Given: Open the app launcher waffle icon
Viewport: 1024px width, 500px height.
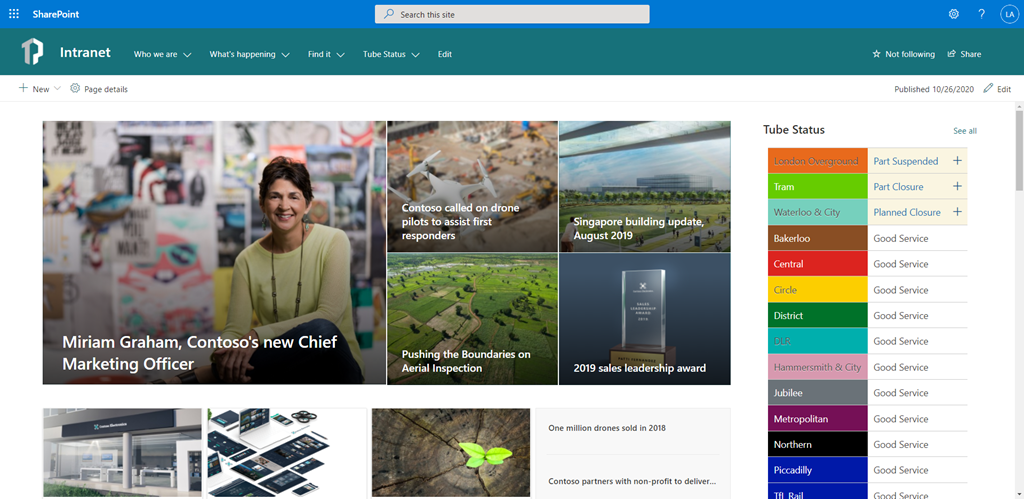Looking at the screenshot, I should tap(14, 14).
